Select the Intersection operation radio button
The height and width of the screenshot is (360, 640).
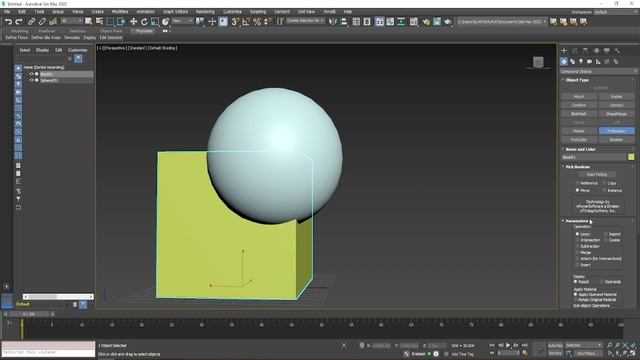(x=577, y=240)
